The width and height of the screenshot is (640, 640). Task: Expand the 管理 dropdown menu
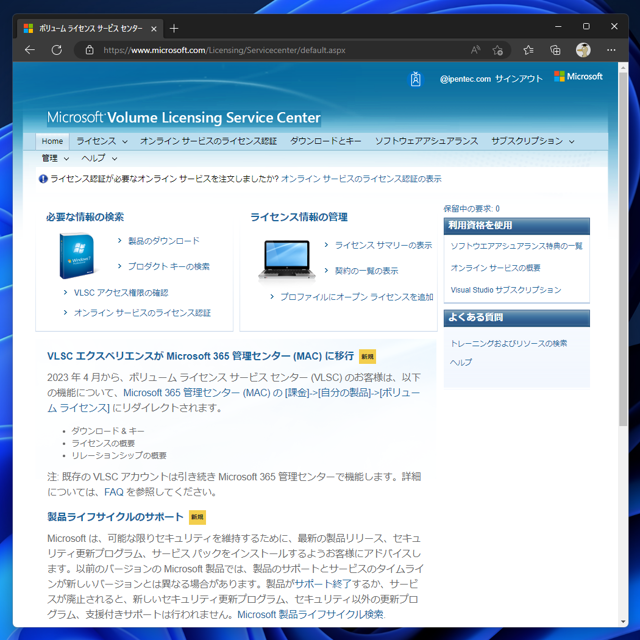pos(55,158)
